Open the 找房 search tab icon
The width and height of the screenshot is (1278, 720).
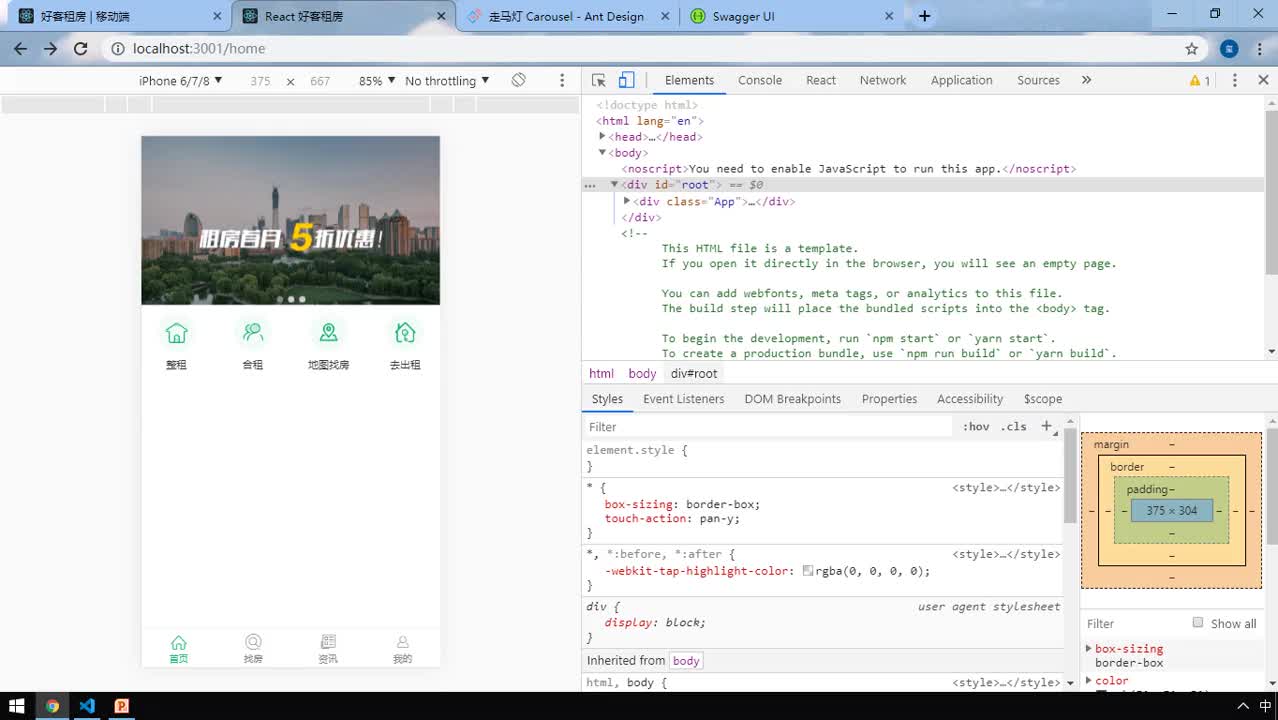[x=253, y=642]
